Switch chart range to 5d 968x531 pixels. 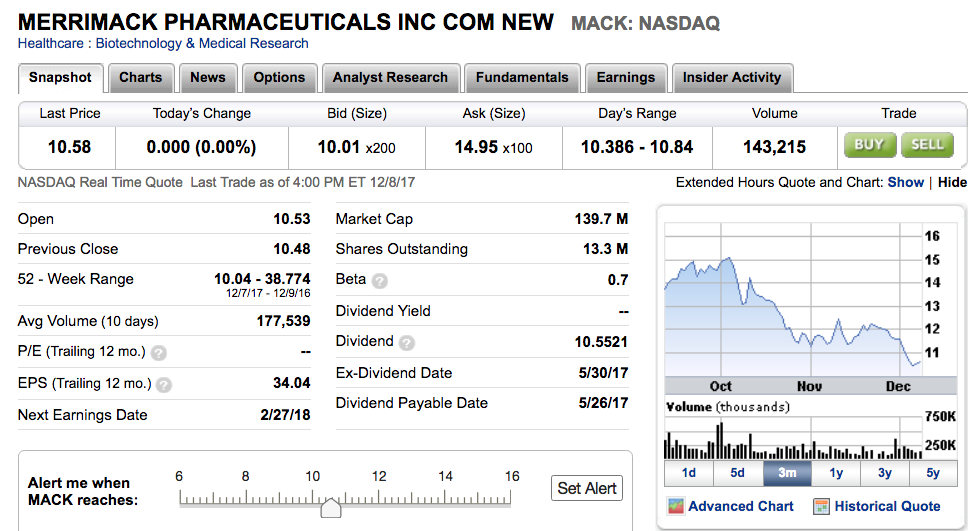(x=738, y=473)
